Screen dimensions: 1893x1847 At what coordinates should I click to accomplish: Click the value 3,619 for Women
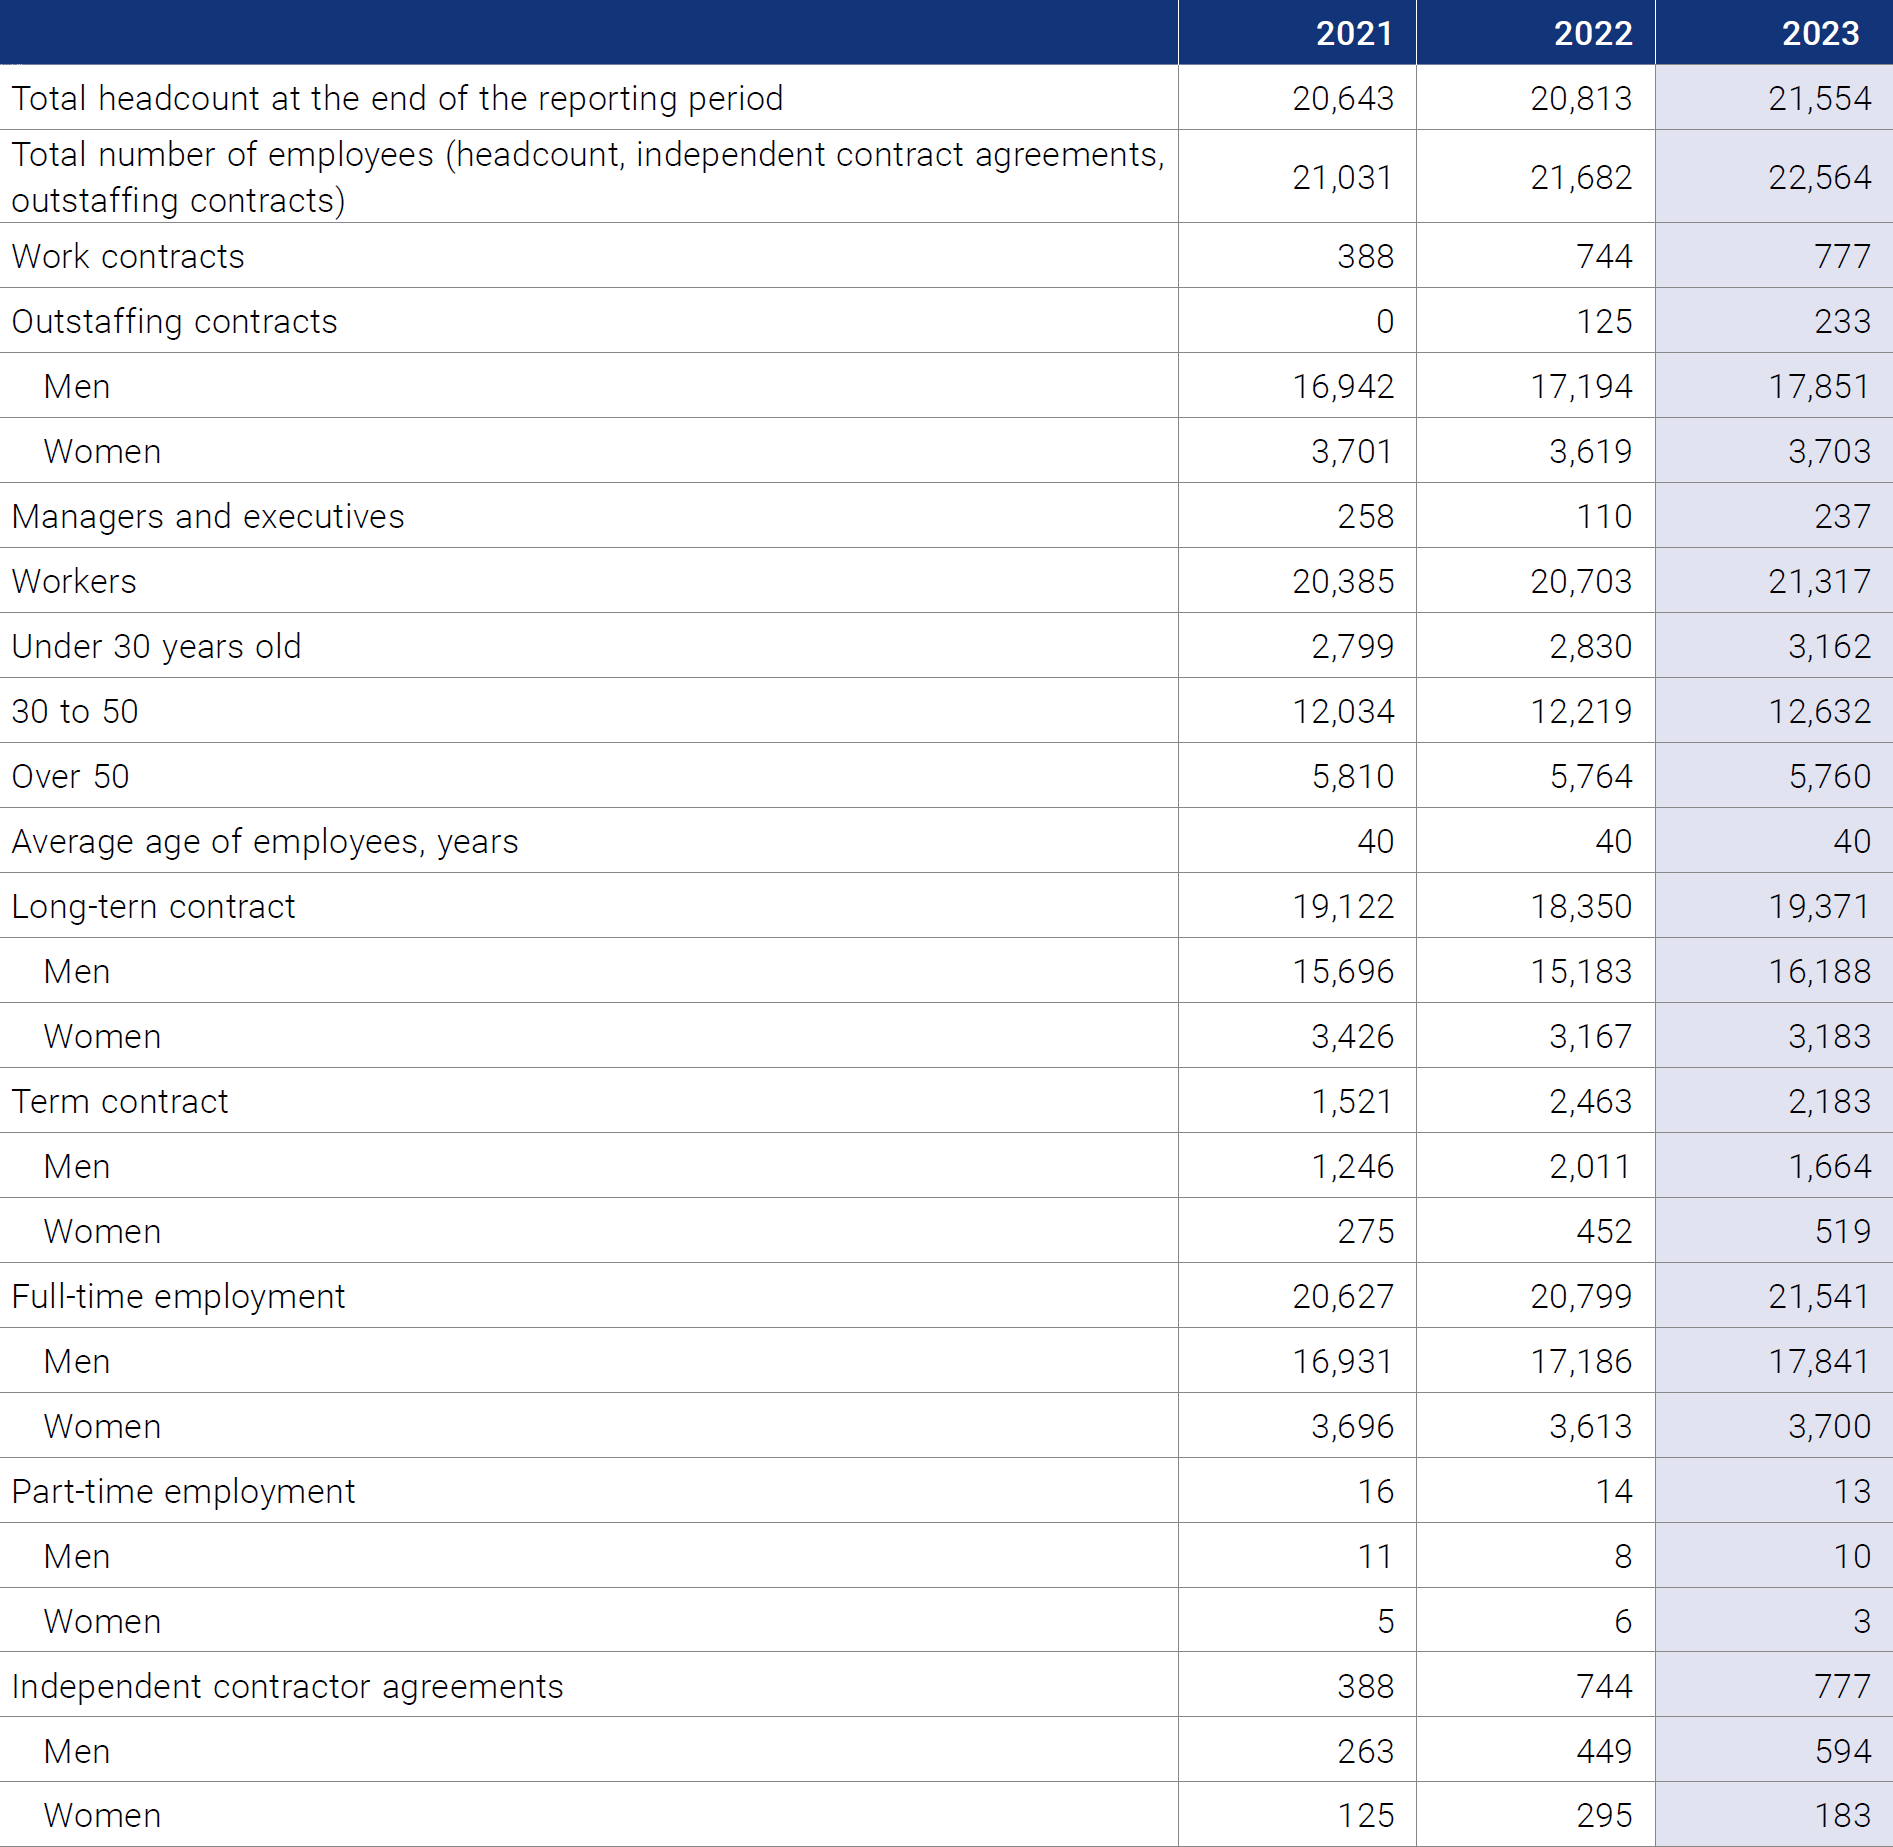[1590, 451]
